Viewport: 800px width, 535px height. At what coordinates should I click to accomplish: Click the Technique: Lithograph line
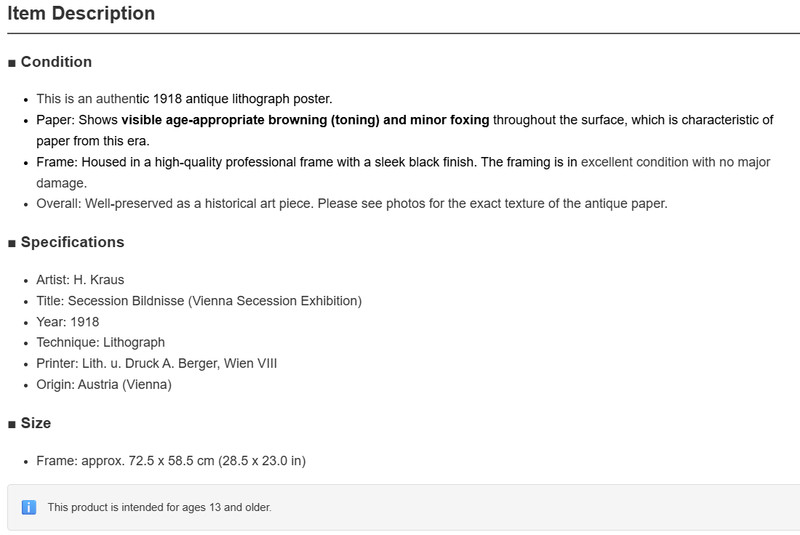(x=101, y=342)
